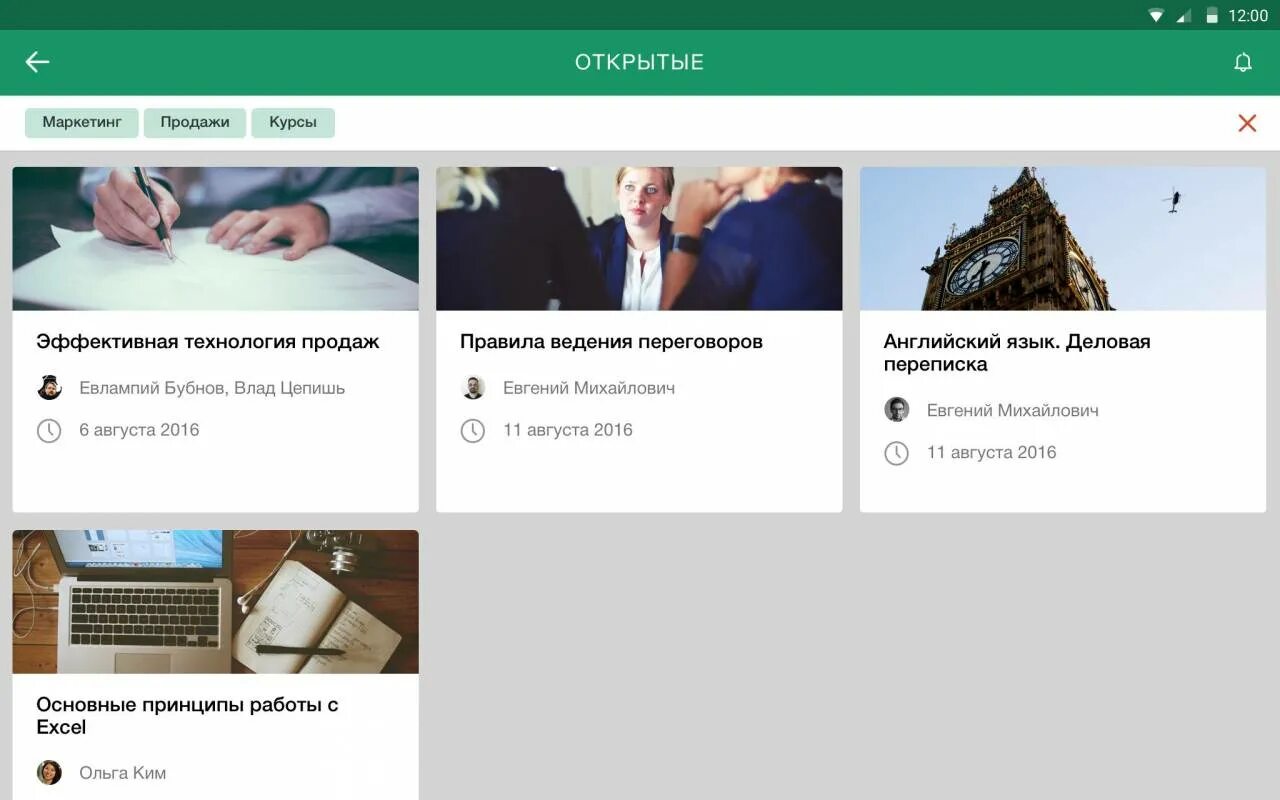Click clock icon on Английский язык card

point(896,453)
